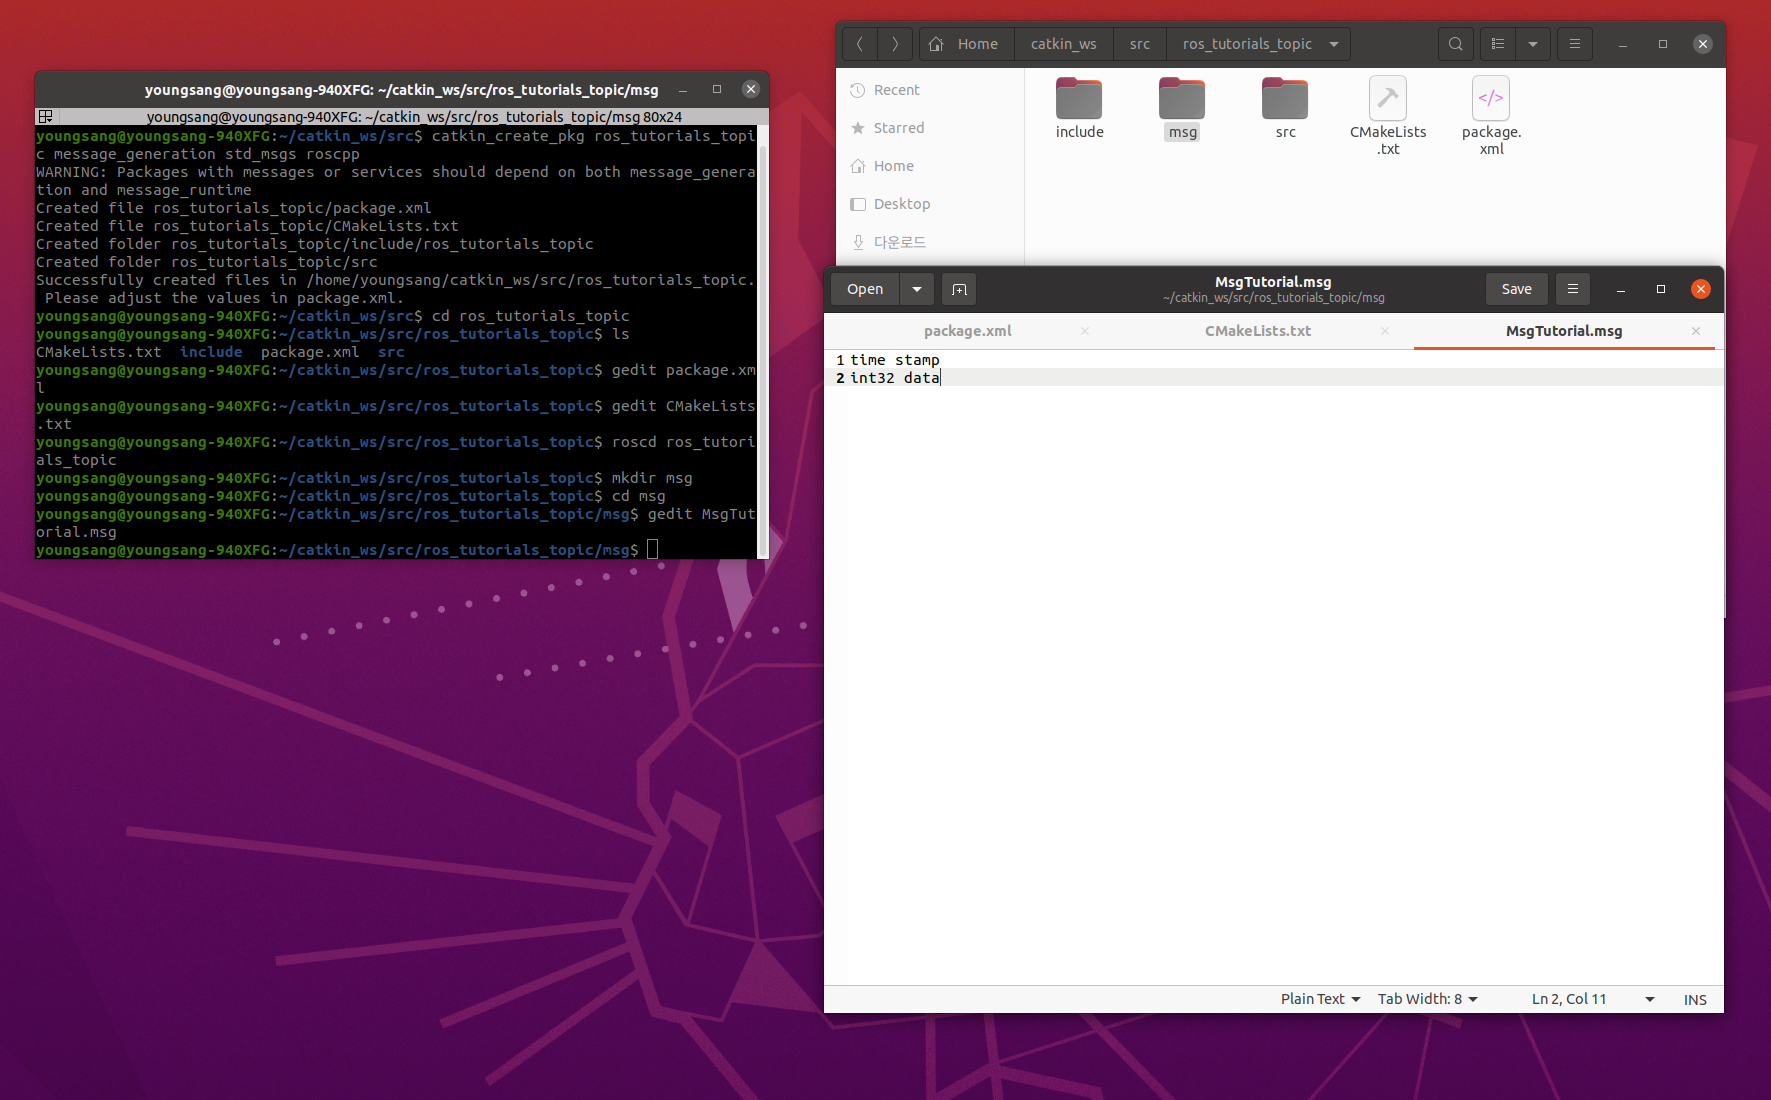Open the Plain Text language dropdown
This screenshot has width=1771, height=1100.
(1320, 999)
